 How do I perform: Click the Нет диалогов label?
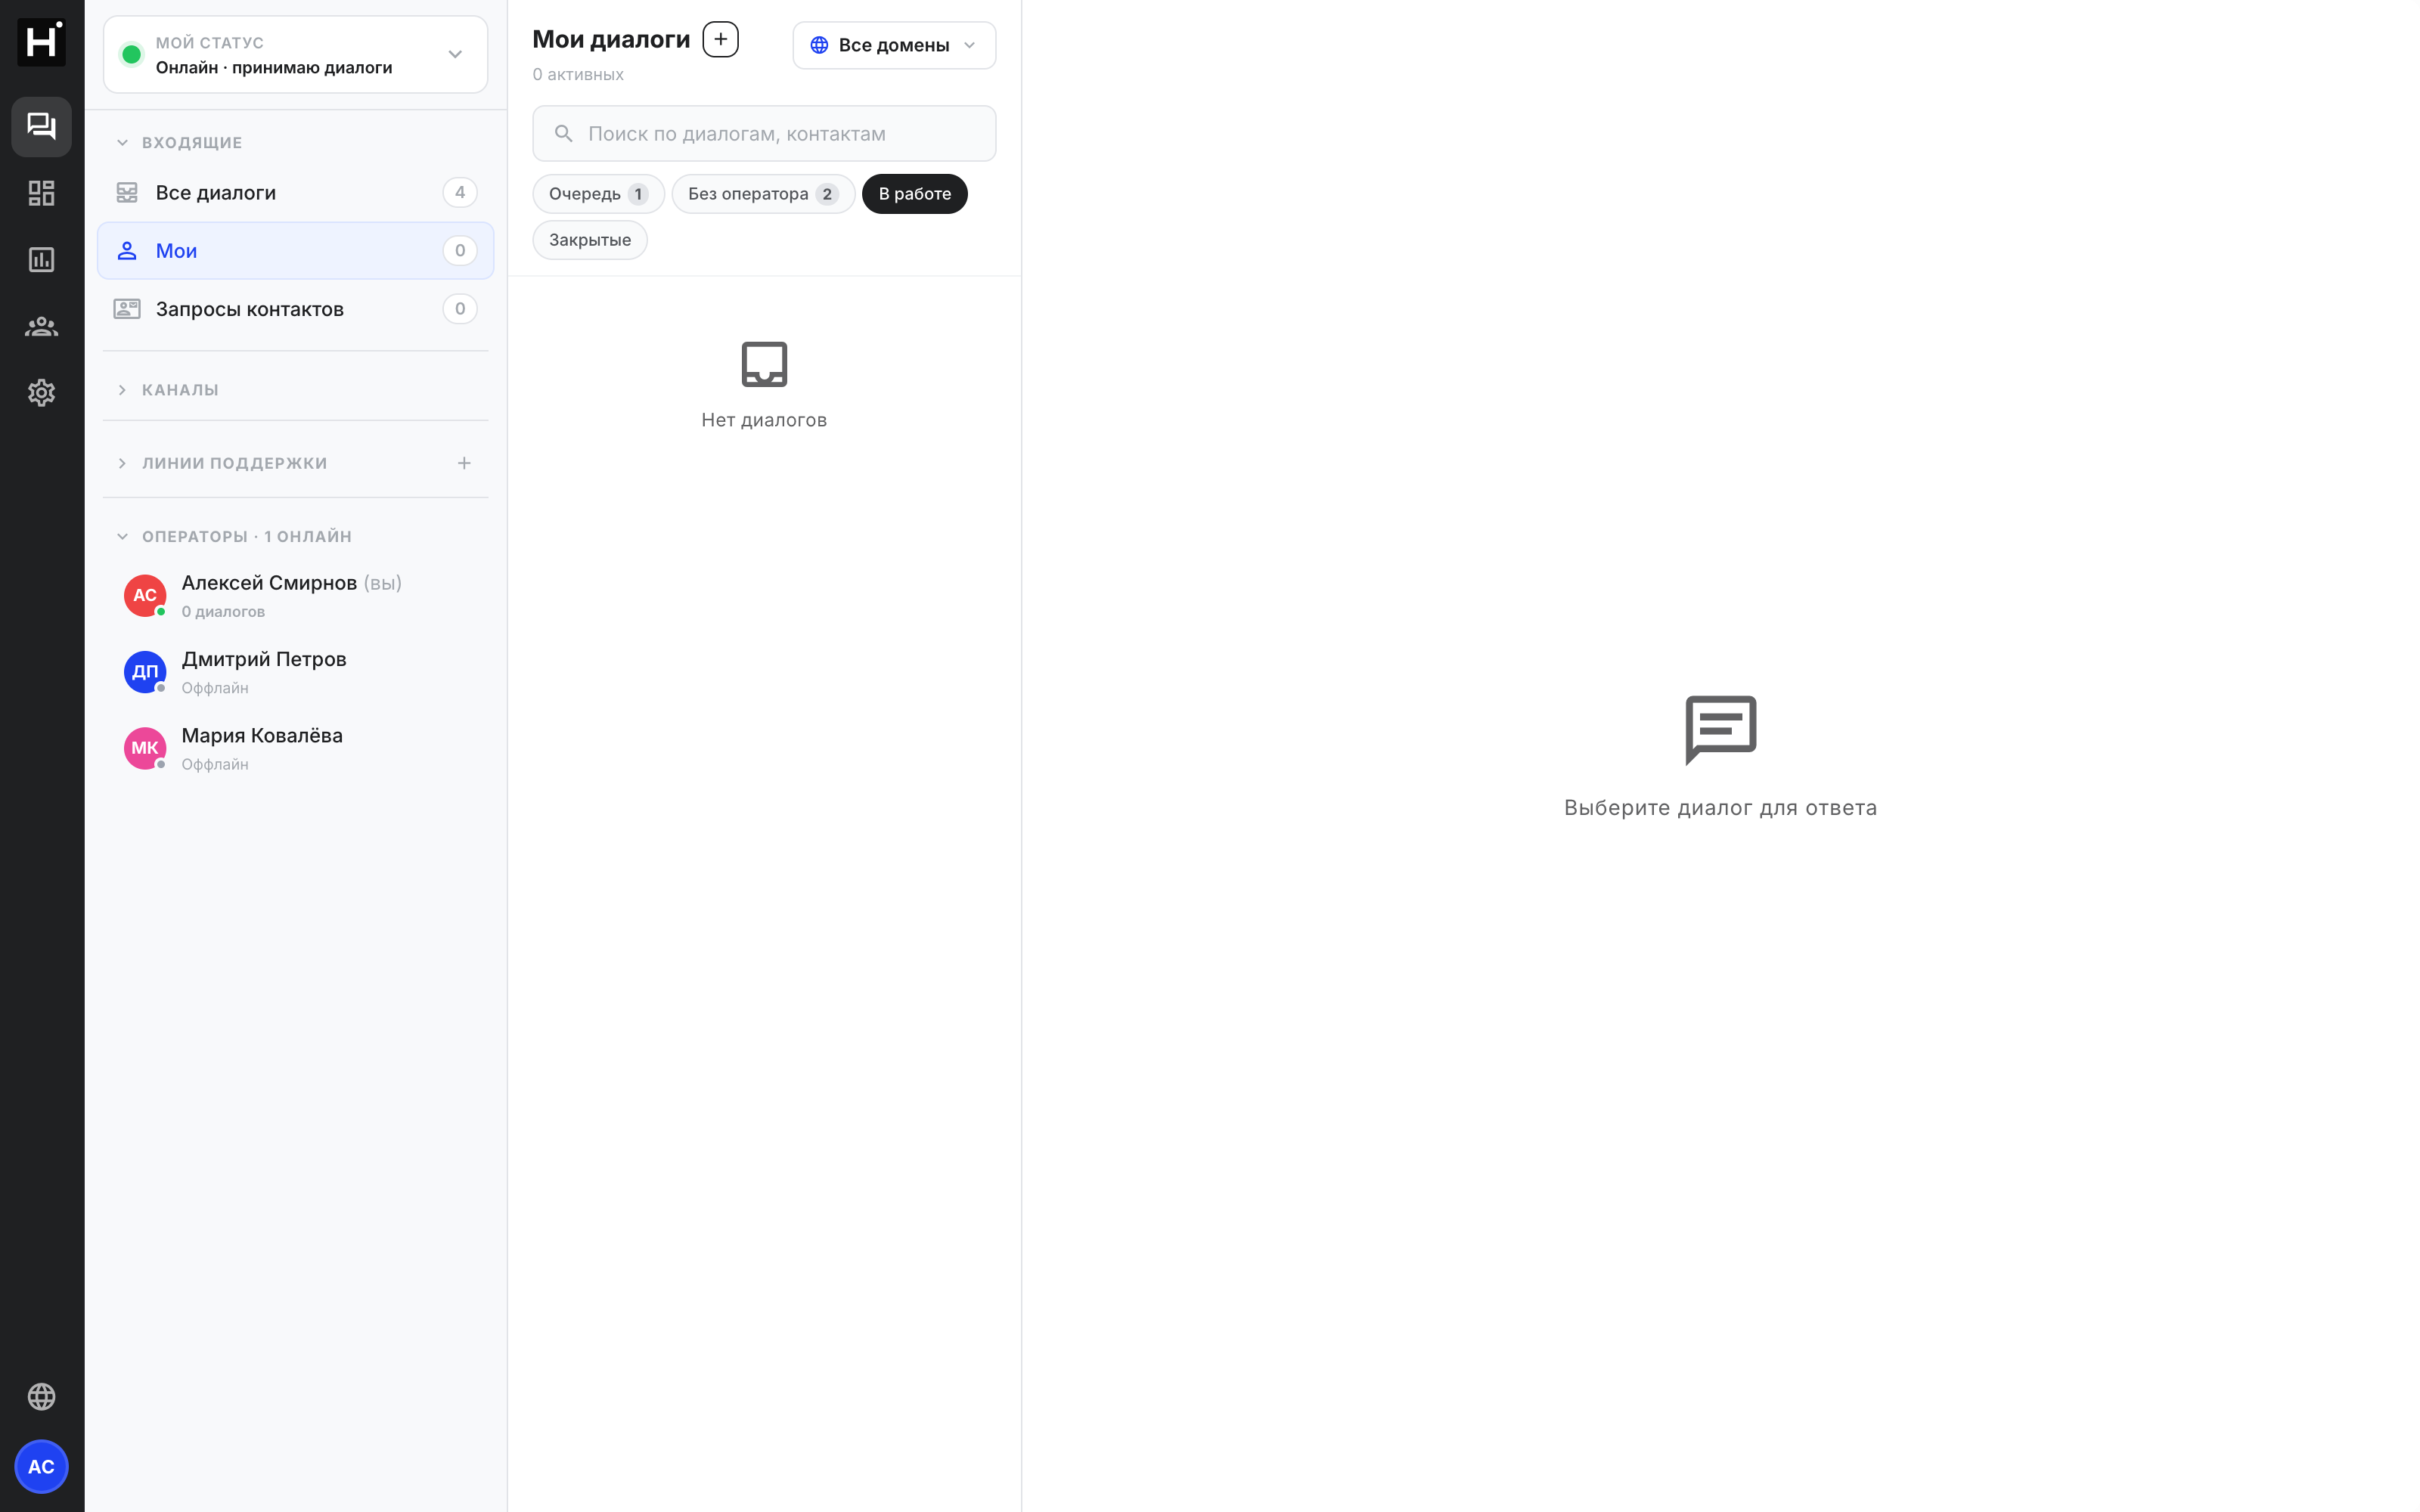pyautogui.click(x=764, y=420)
